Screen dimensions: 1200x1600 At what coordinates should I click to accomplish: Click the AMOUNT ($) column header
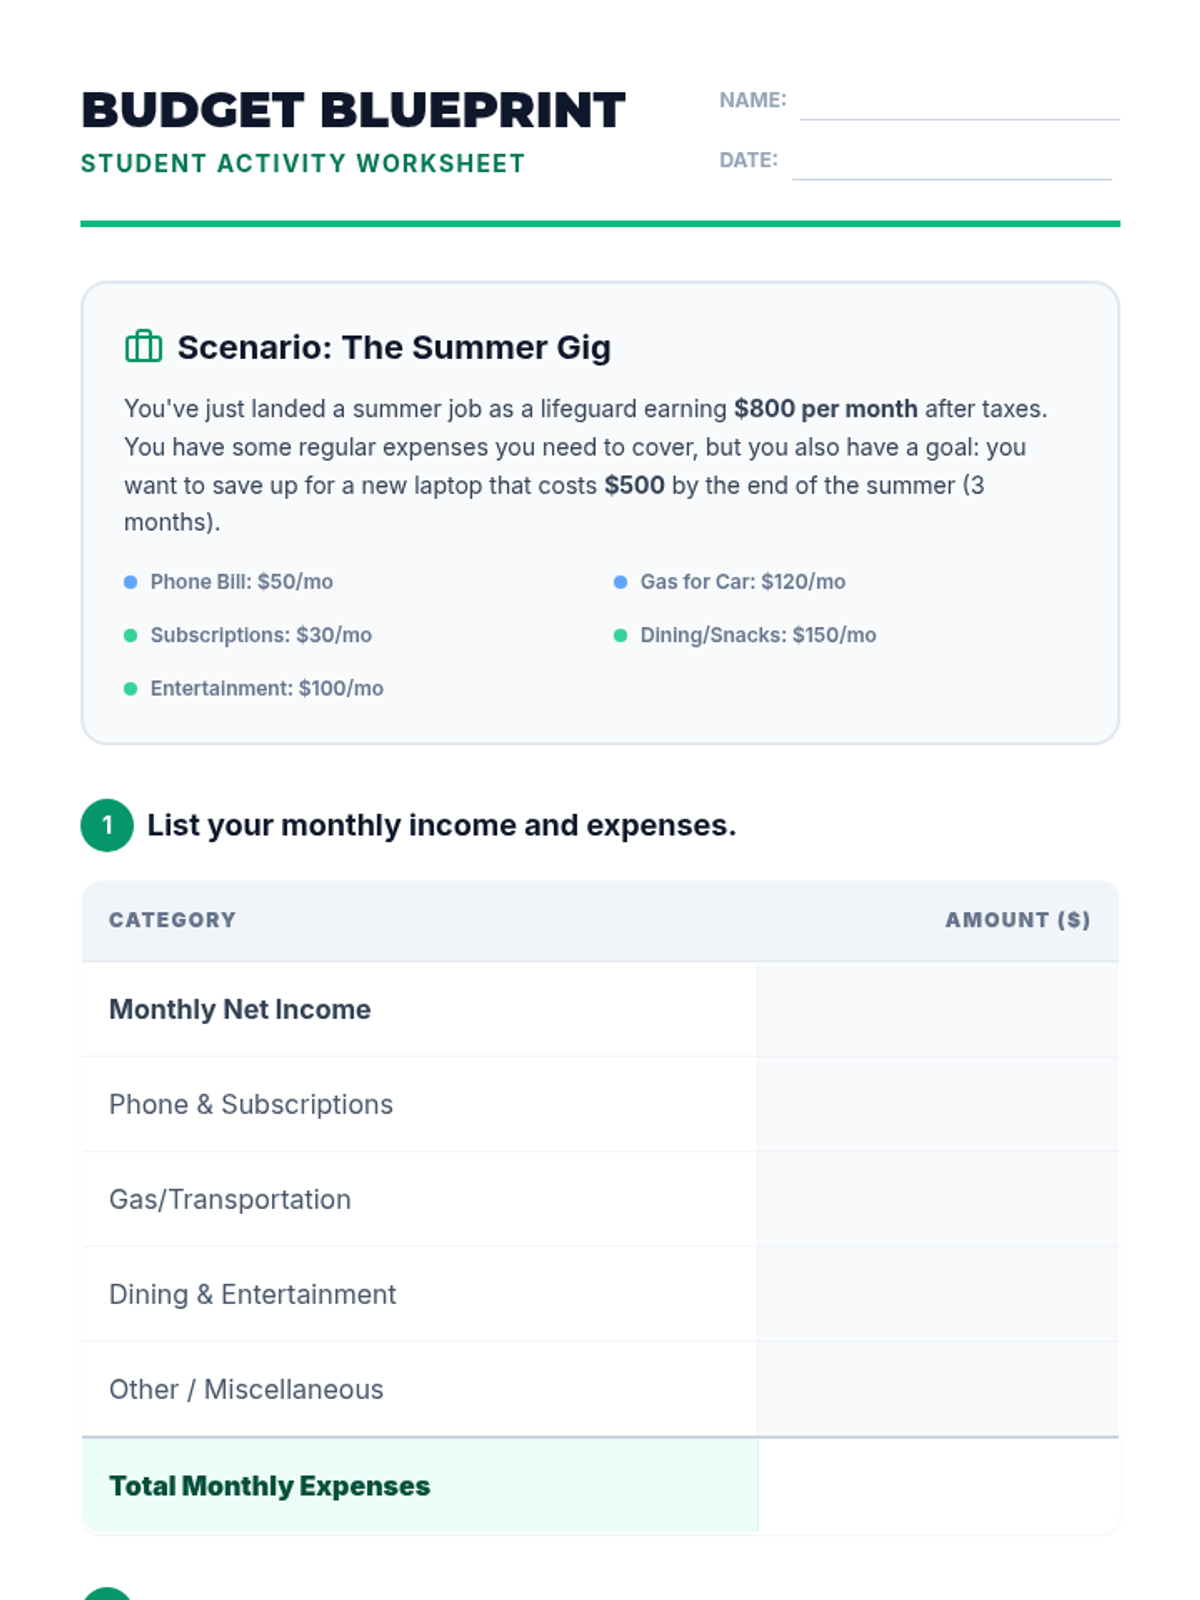coord(1017,920)
